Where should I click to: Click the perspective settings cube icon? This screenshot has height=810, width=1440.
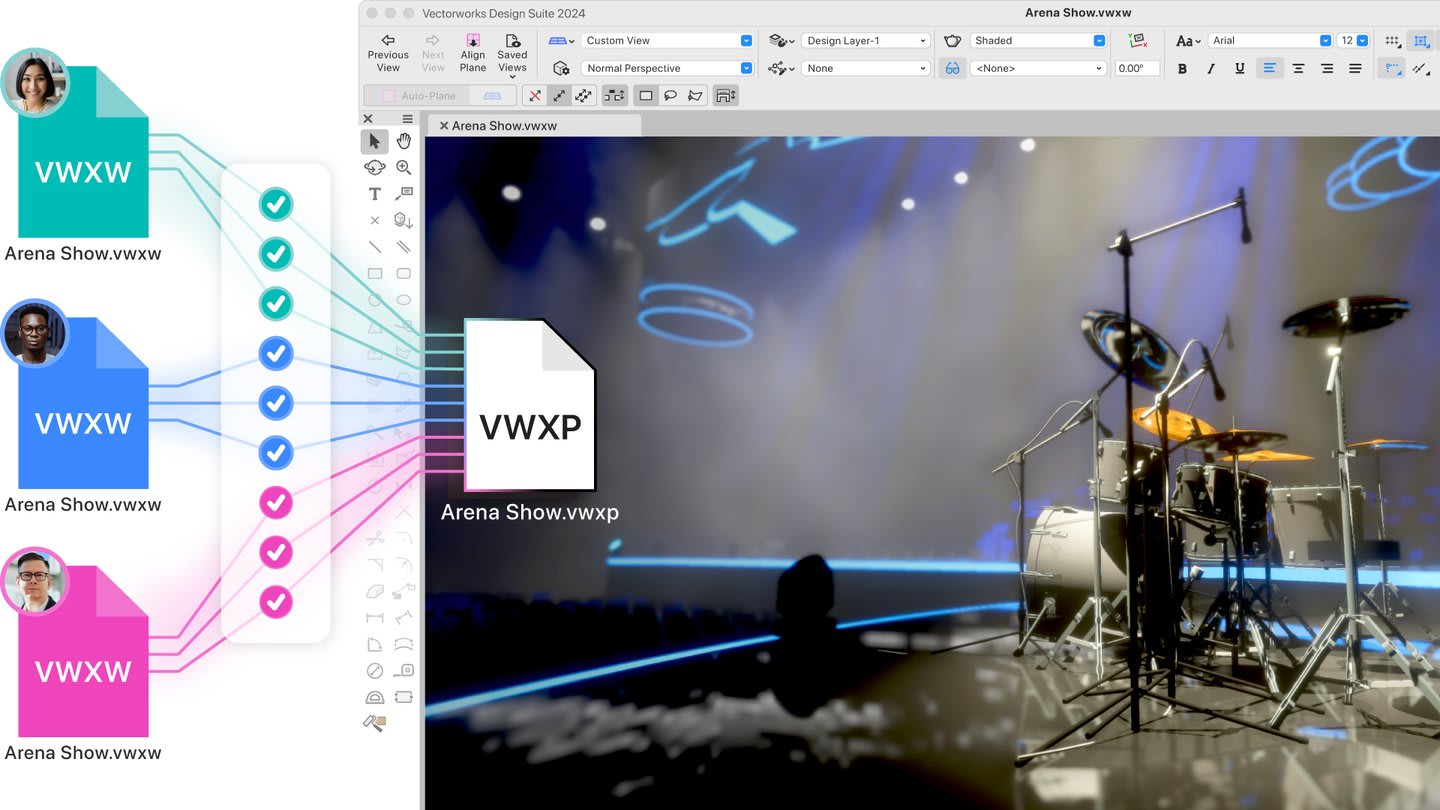click(x=562, y=68)
